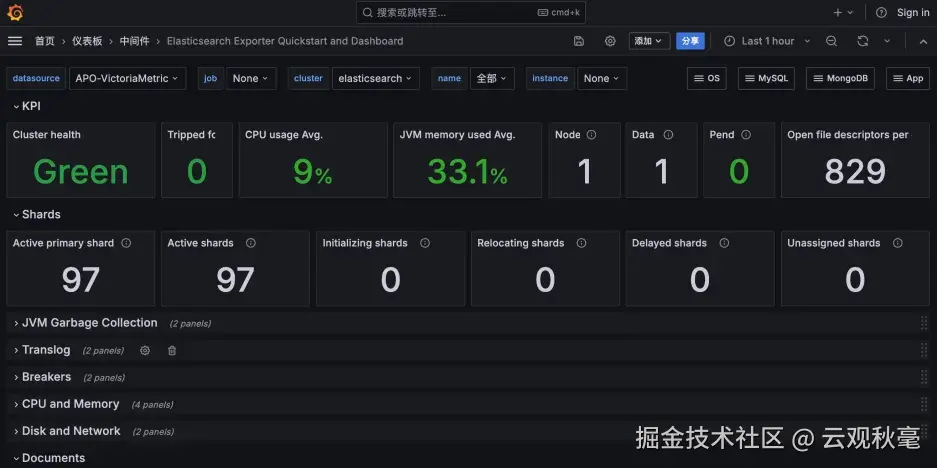937x468 pixels.
Task: Click info icon on Delayed shards
Action: pyautogui.click(x=724, y=243)
